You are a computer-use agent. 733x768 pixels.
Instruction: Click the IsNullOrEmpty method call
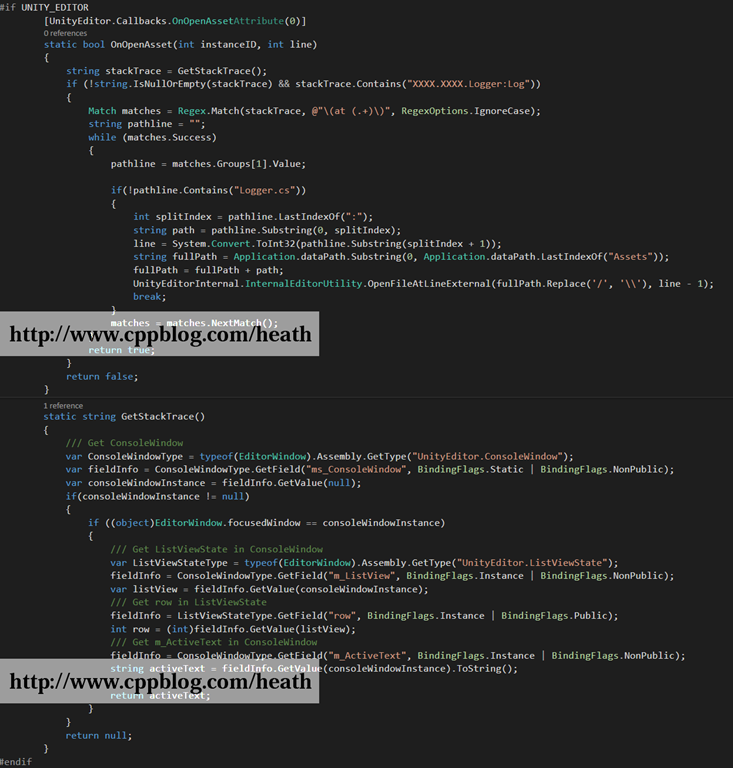click(x=170, y=84)
